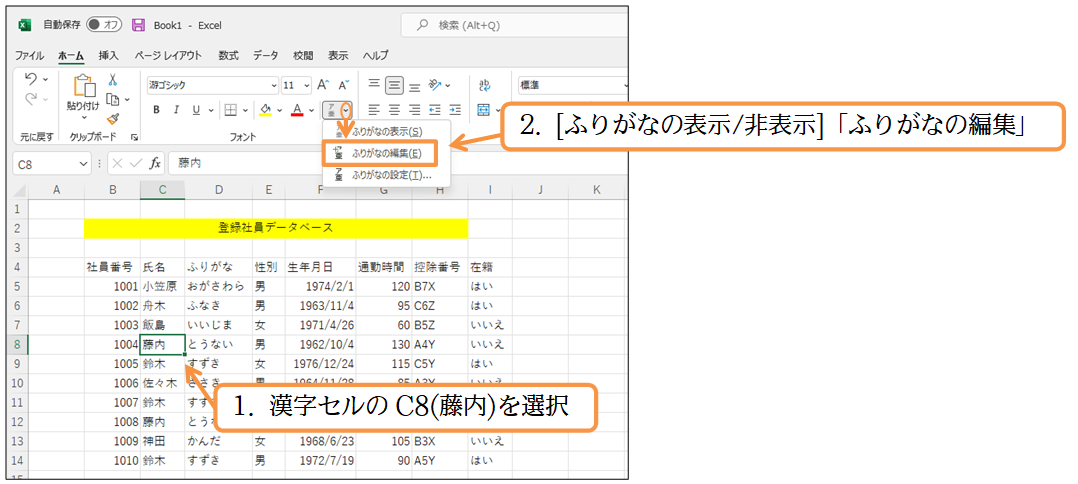The height and width of the screenshot is (484, 1078).
Task: Click the red font color swatch button
Action: pos(296,110)
